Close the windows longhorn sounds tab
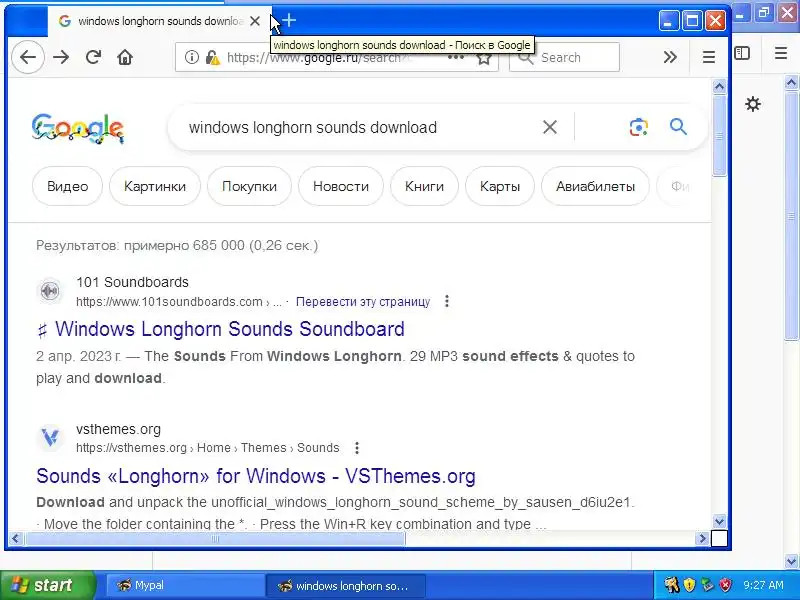 pos(255,21)
